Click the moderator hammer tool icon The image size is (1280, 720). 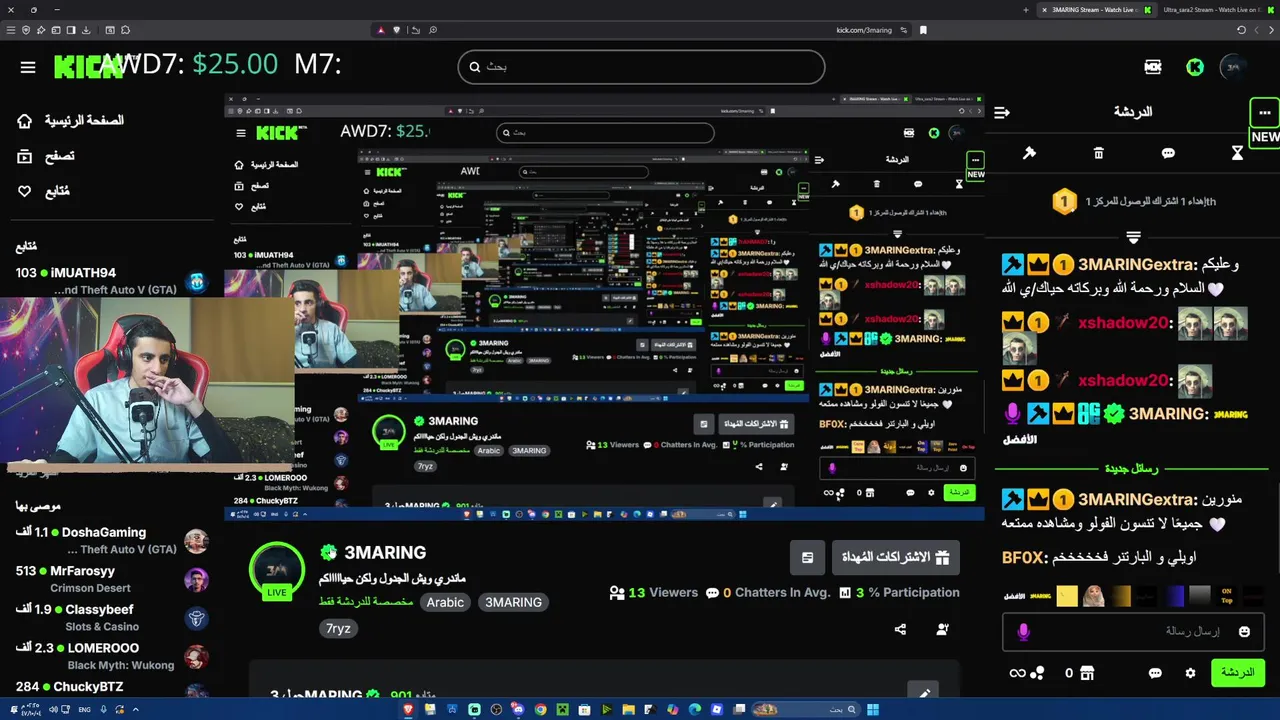pyautogui.click(x=1029, y=153)
